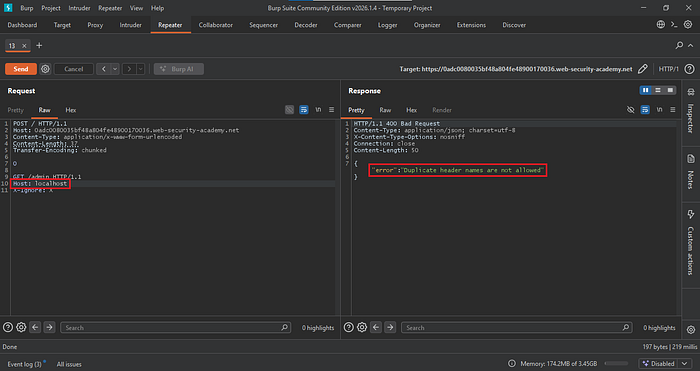Open the Disabled AI status dropdown
Viewport: 700px width, 371px height.
665,364
